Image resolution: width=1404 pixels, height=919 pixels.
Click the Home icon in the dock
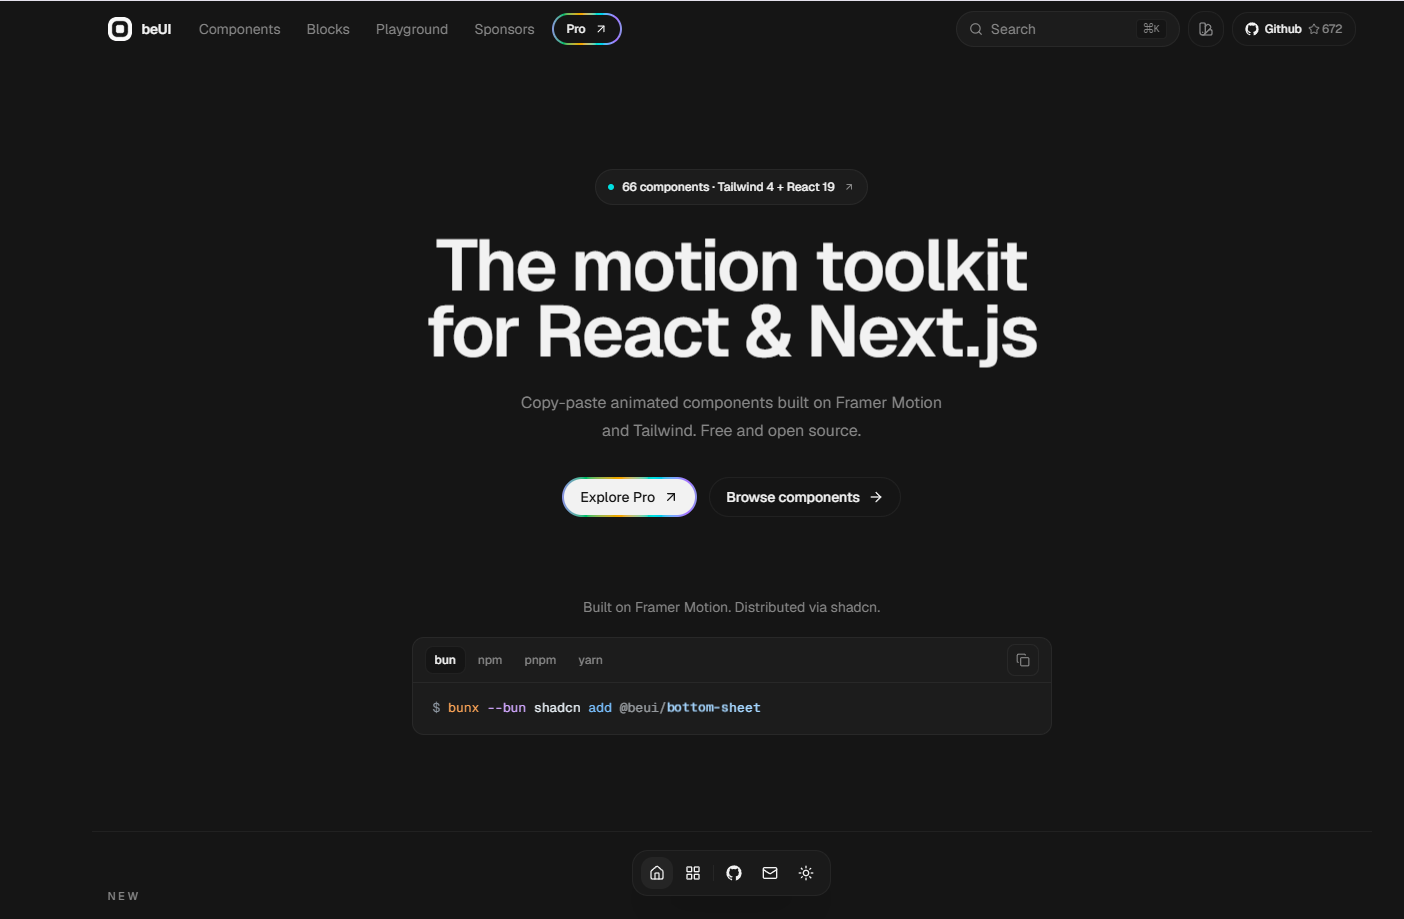tap(657, 873)
